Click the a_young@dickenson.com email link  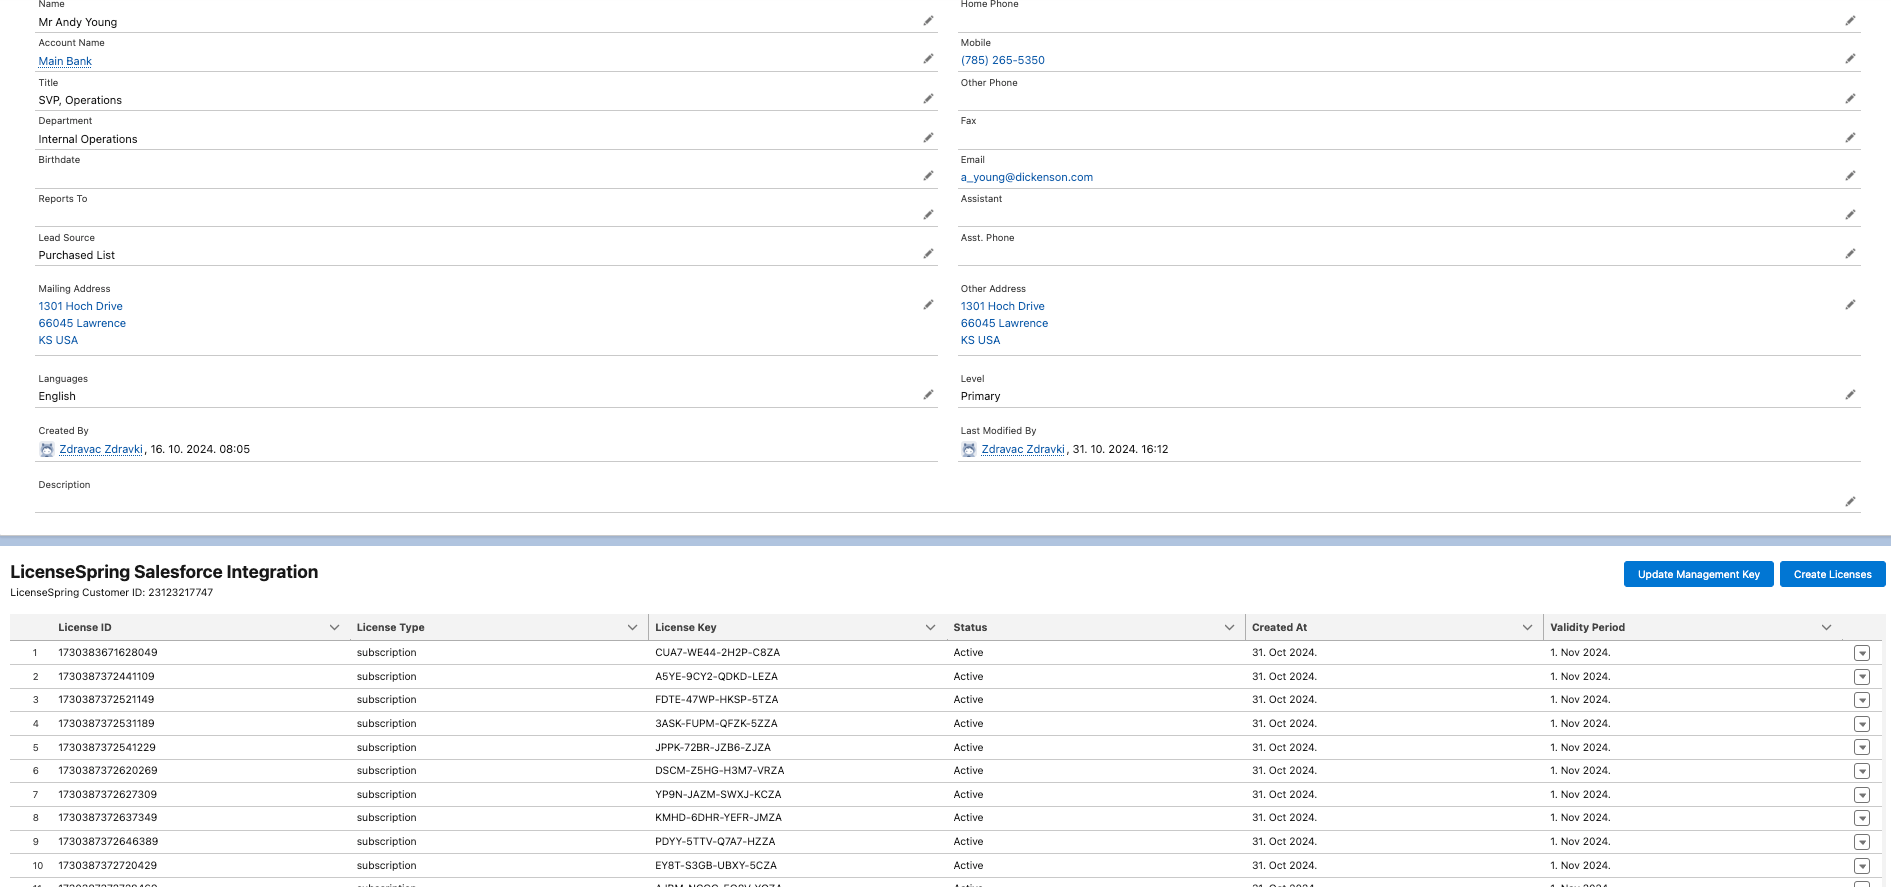(1026, 177)
